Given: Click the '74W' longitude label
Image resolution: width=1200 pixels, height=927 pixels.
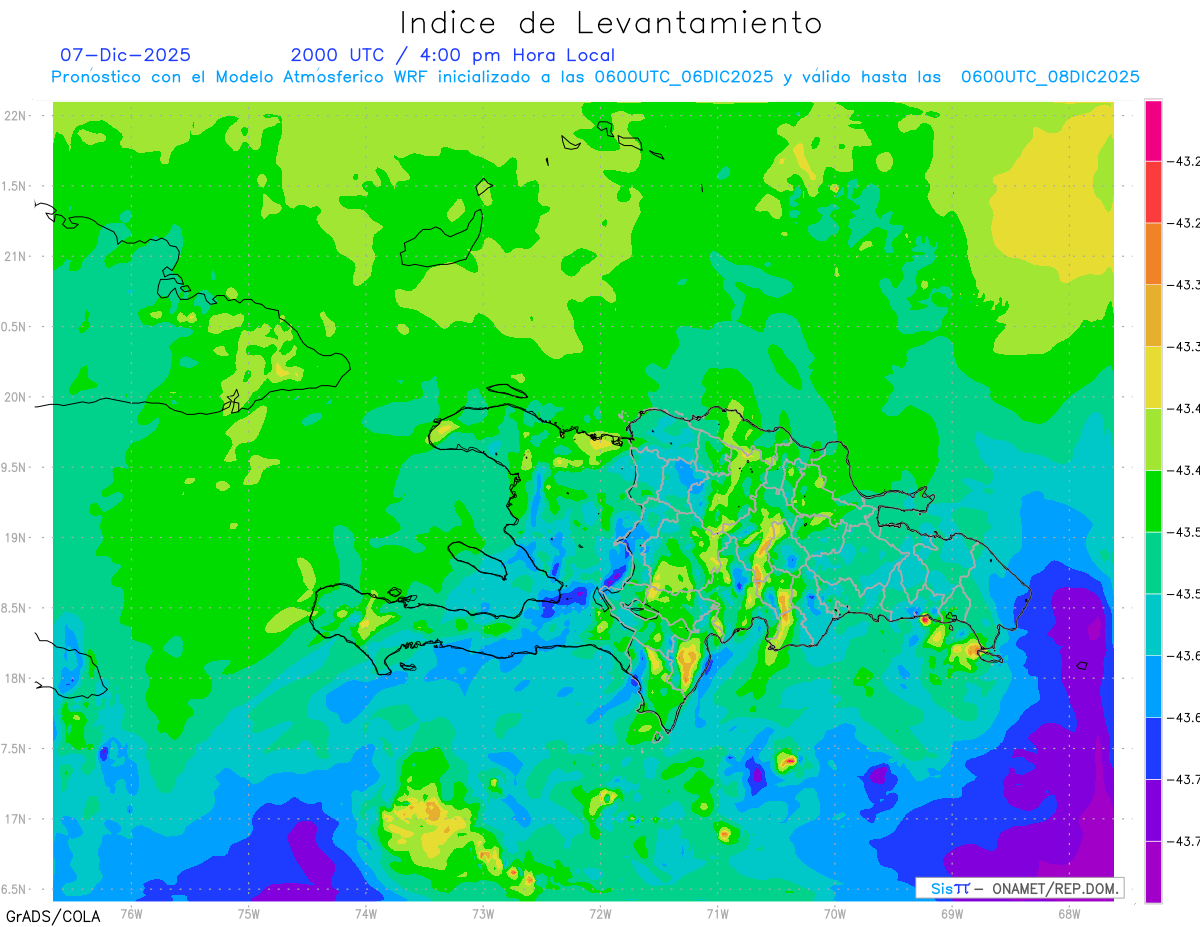Looking at the screenshot, I should tap(365, 913).
